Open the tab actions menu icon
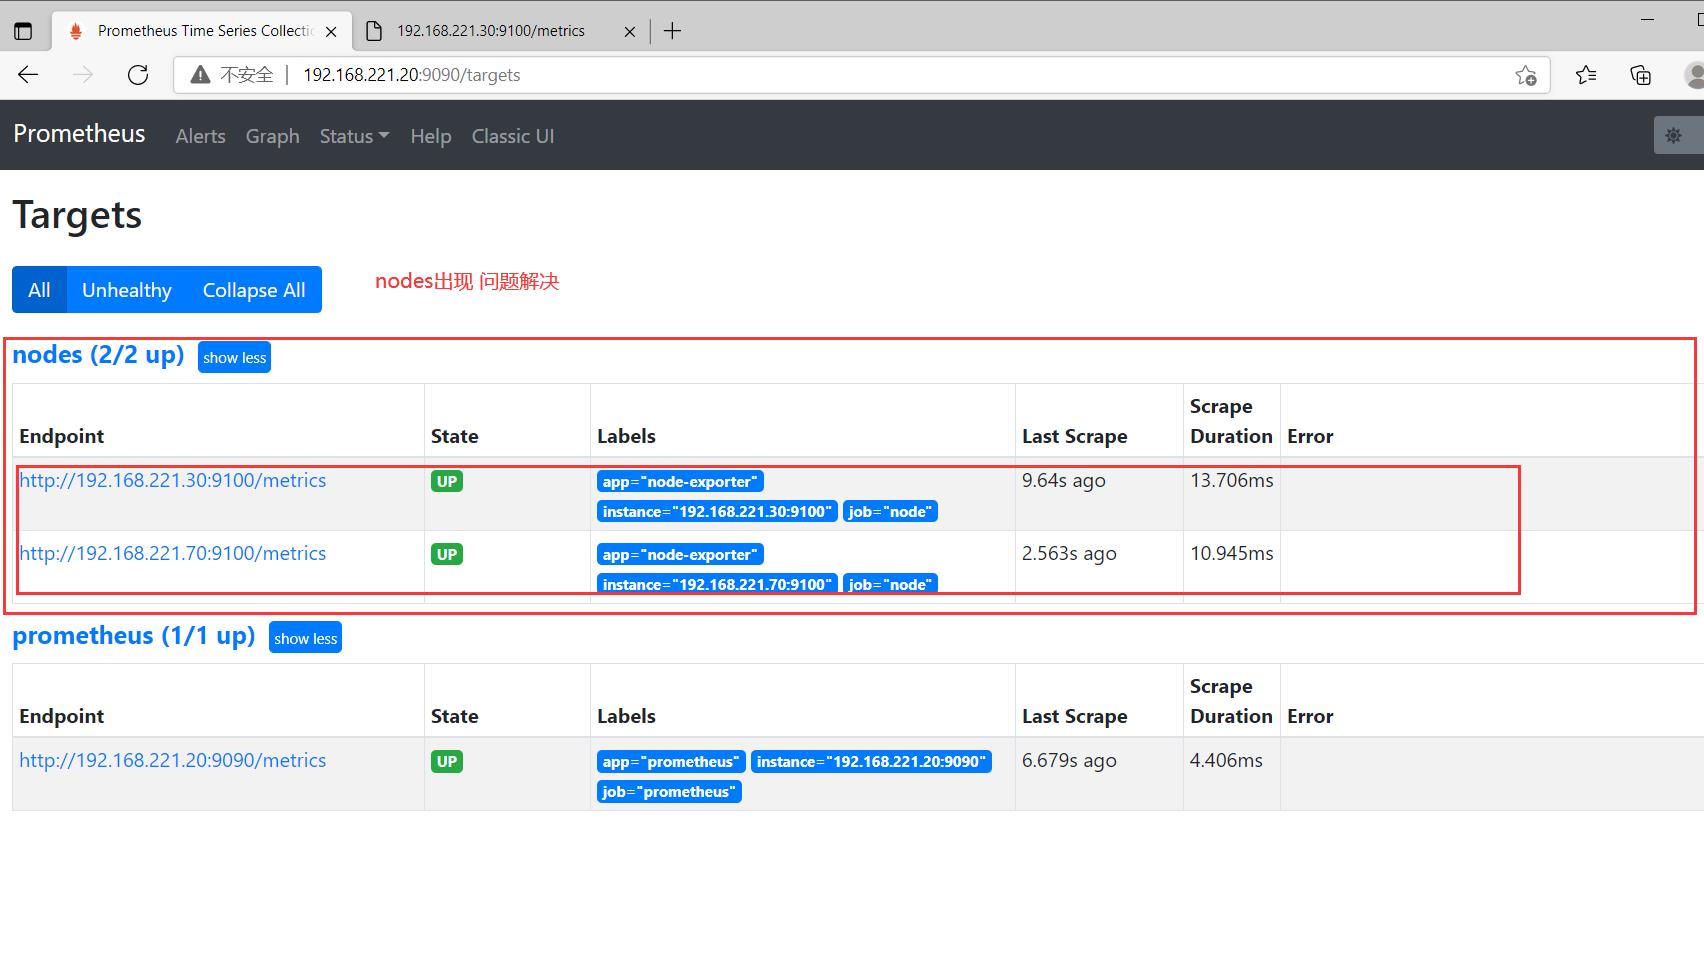Screen dimensions: 1704x956 point(23,31)
